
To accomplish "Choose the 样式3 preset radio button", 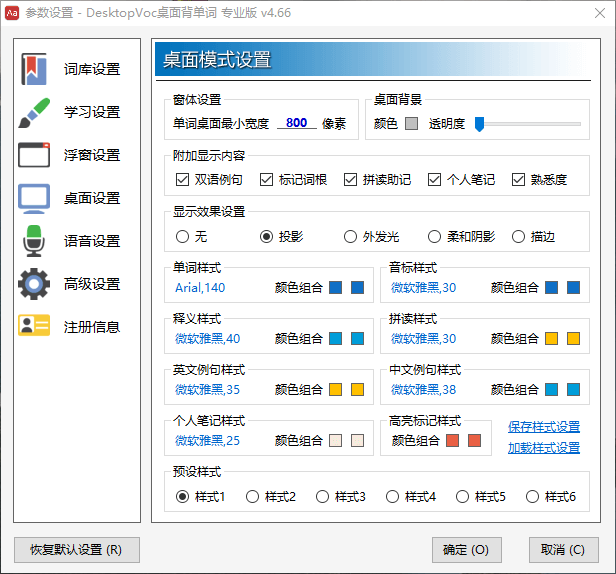I will 322,496.
